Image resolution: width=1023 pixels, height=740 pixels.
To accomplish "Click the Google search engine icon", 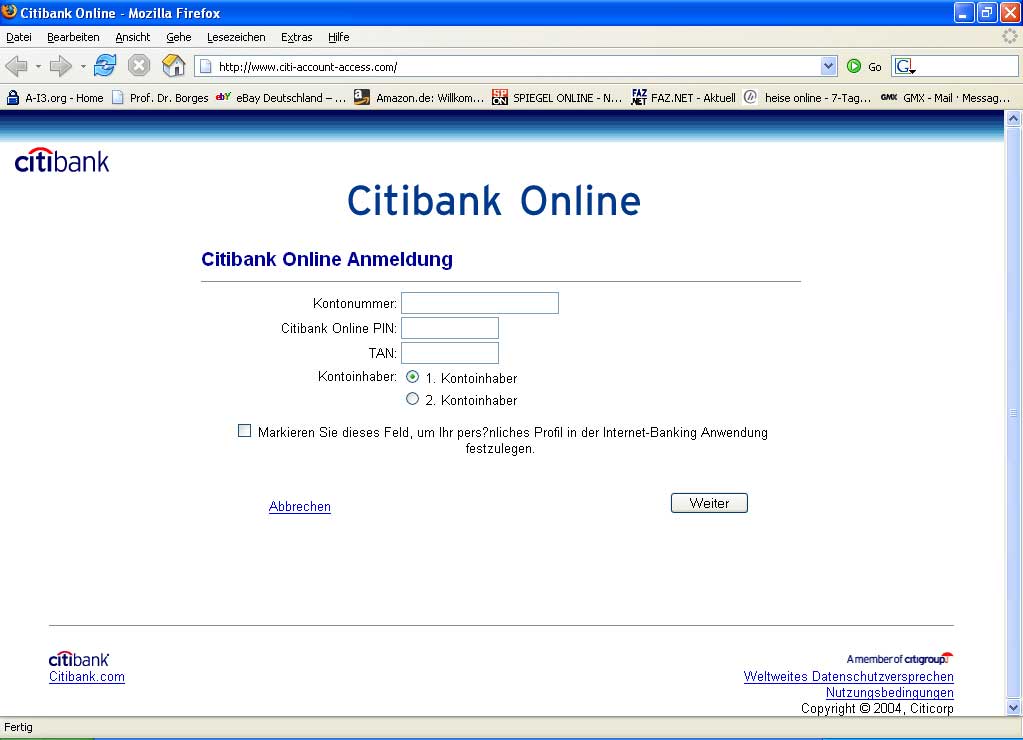I will (904, 66).
